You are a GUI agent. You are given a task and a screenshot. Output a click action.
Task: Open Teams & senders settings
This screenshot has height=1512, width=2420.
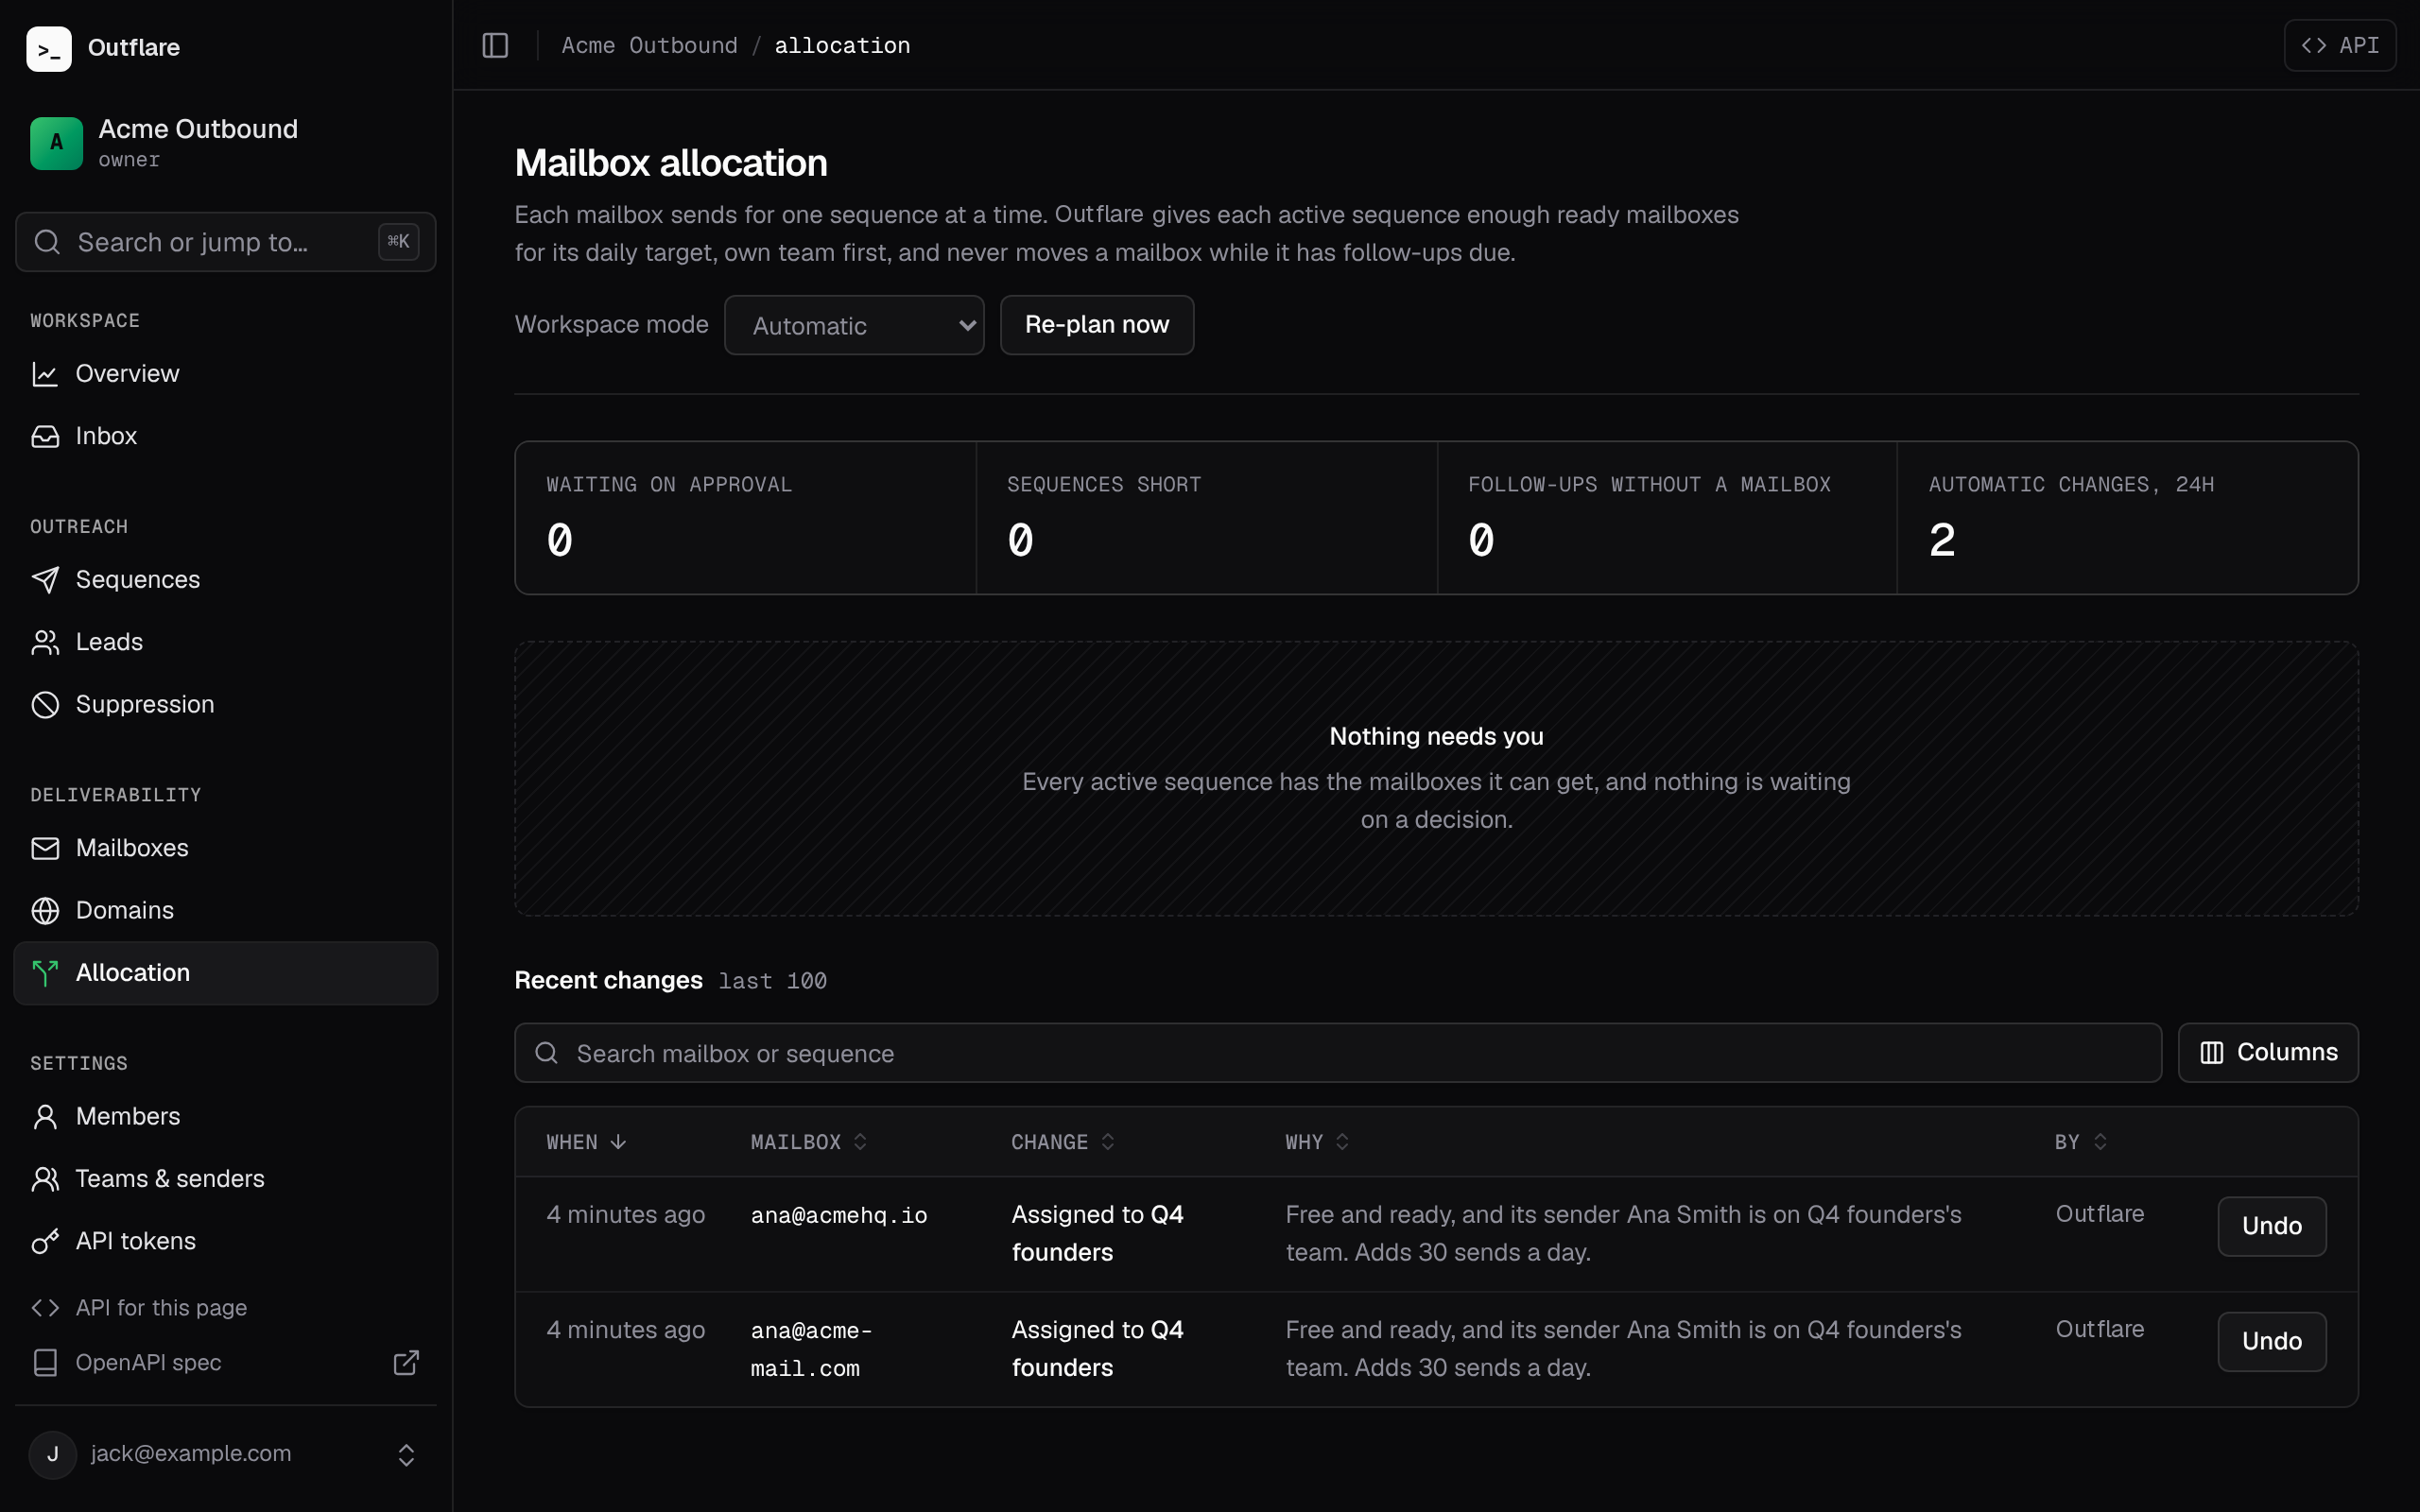point(226,1179)
